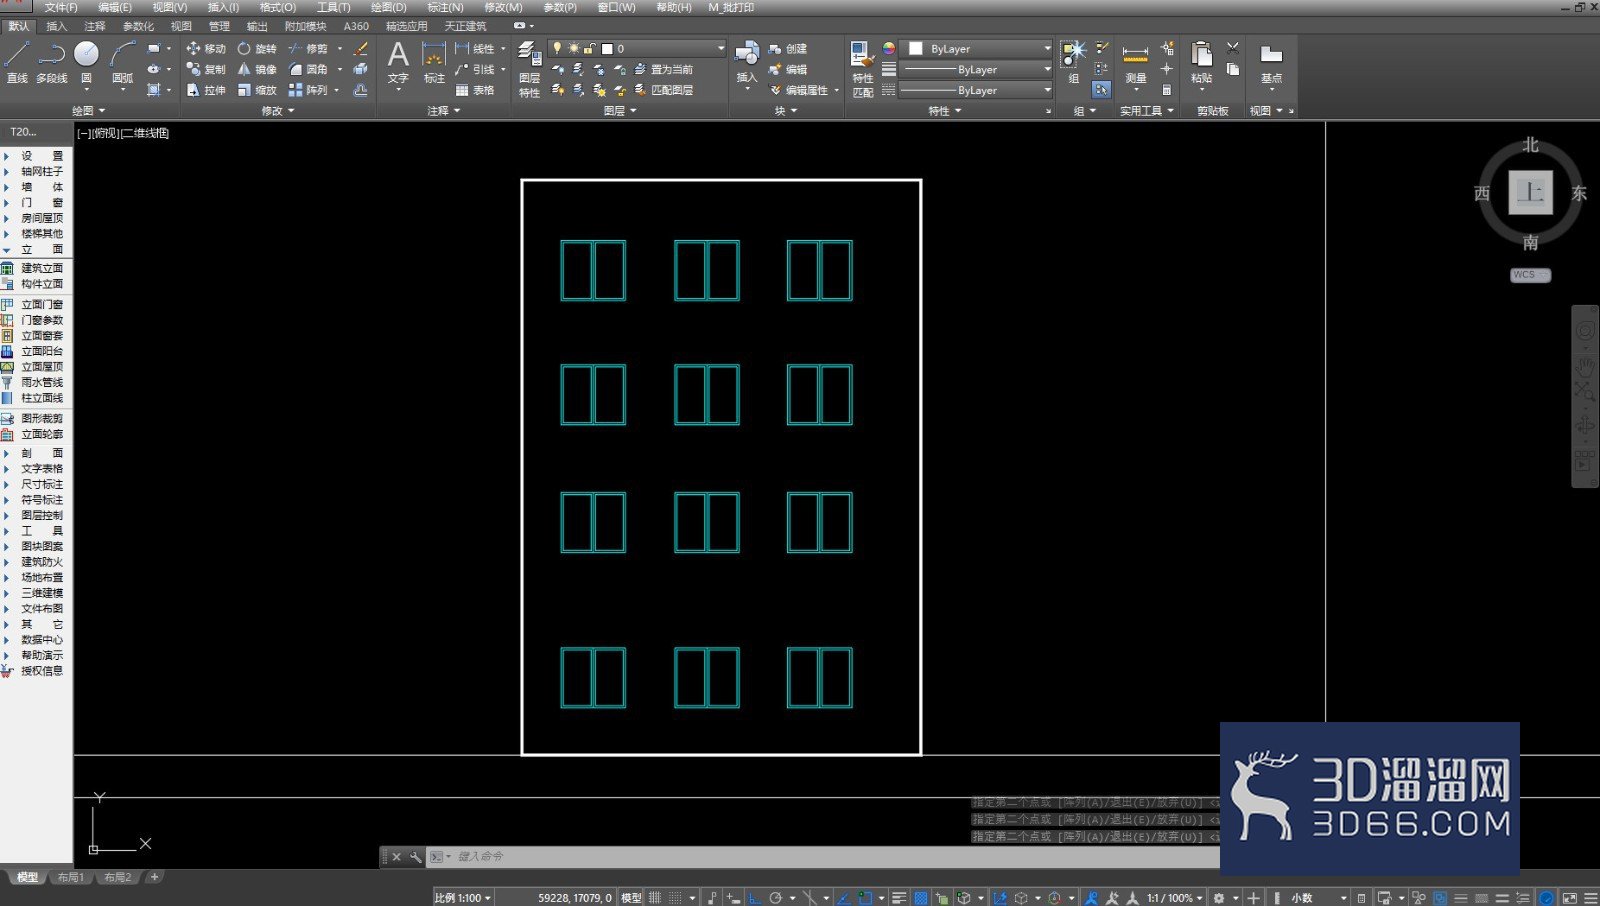This screenshot has width=1600, height=906.
Task: Expand the 绘图 panel flyout
Action: click(x=88, y=111)
